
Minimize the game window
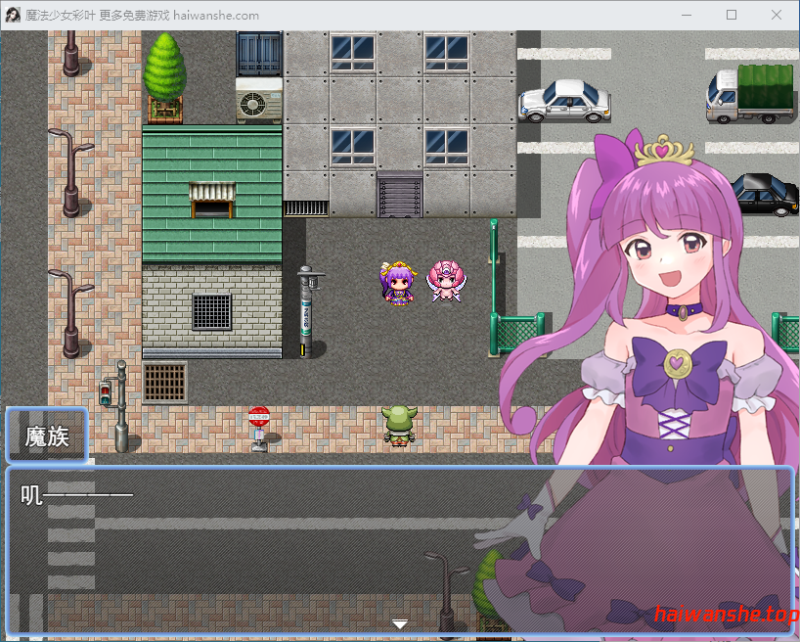(685, 15)
